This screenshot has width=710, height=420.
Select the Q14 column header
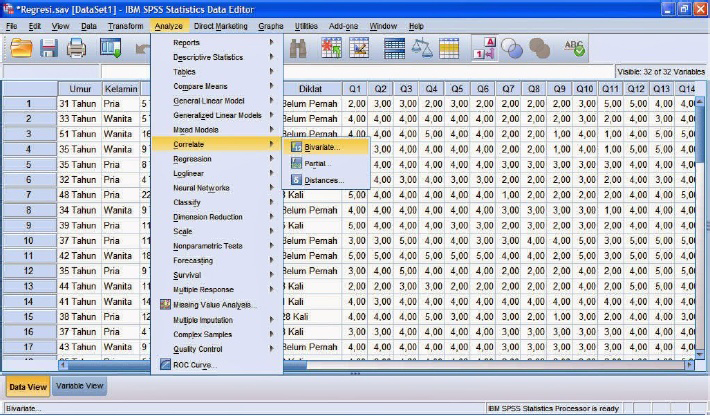[x=686, y=88]
